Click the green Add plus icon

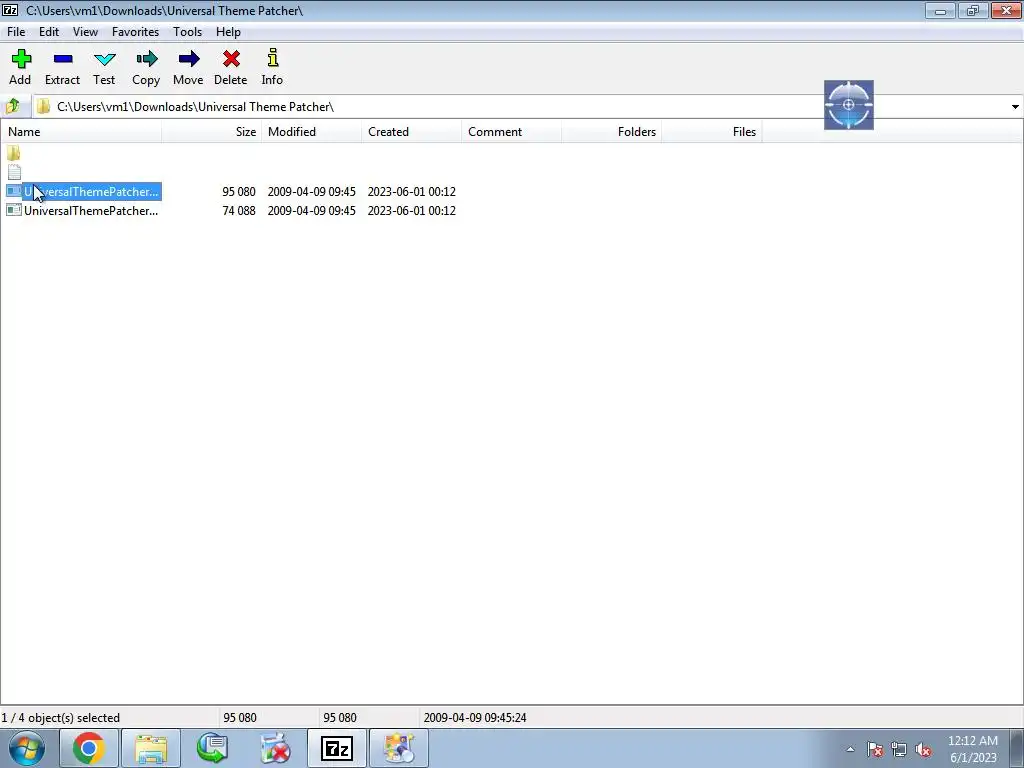click(x=21, y=59)
